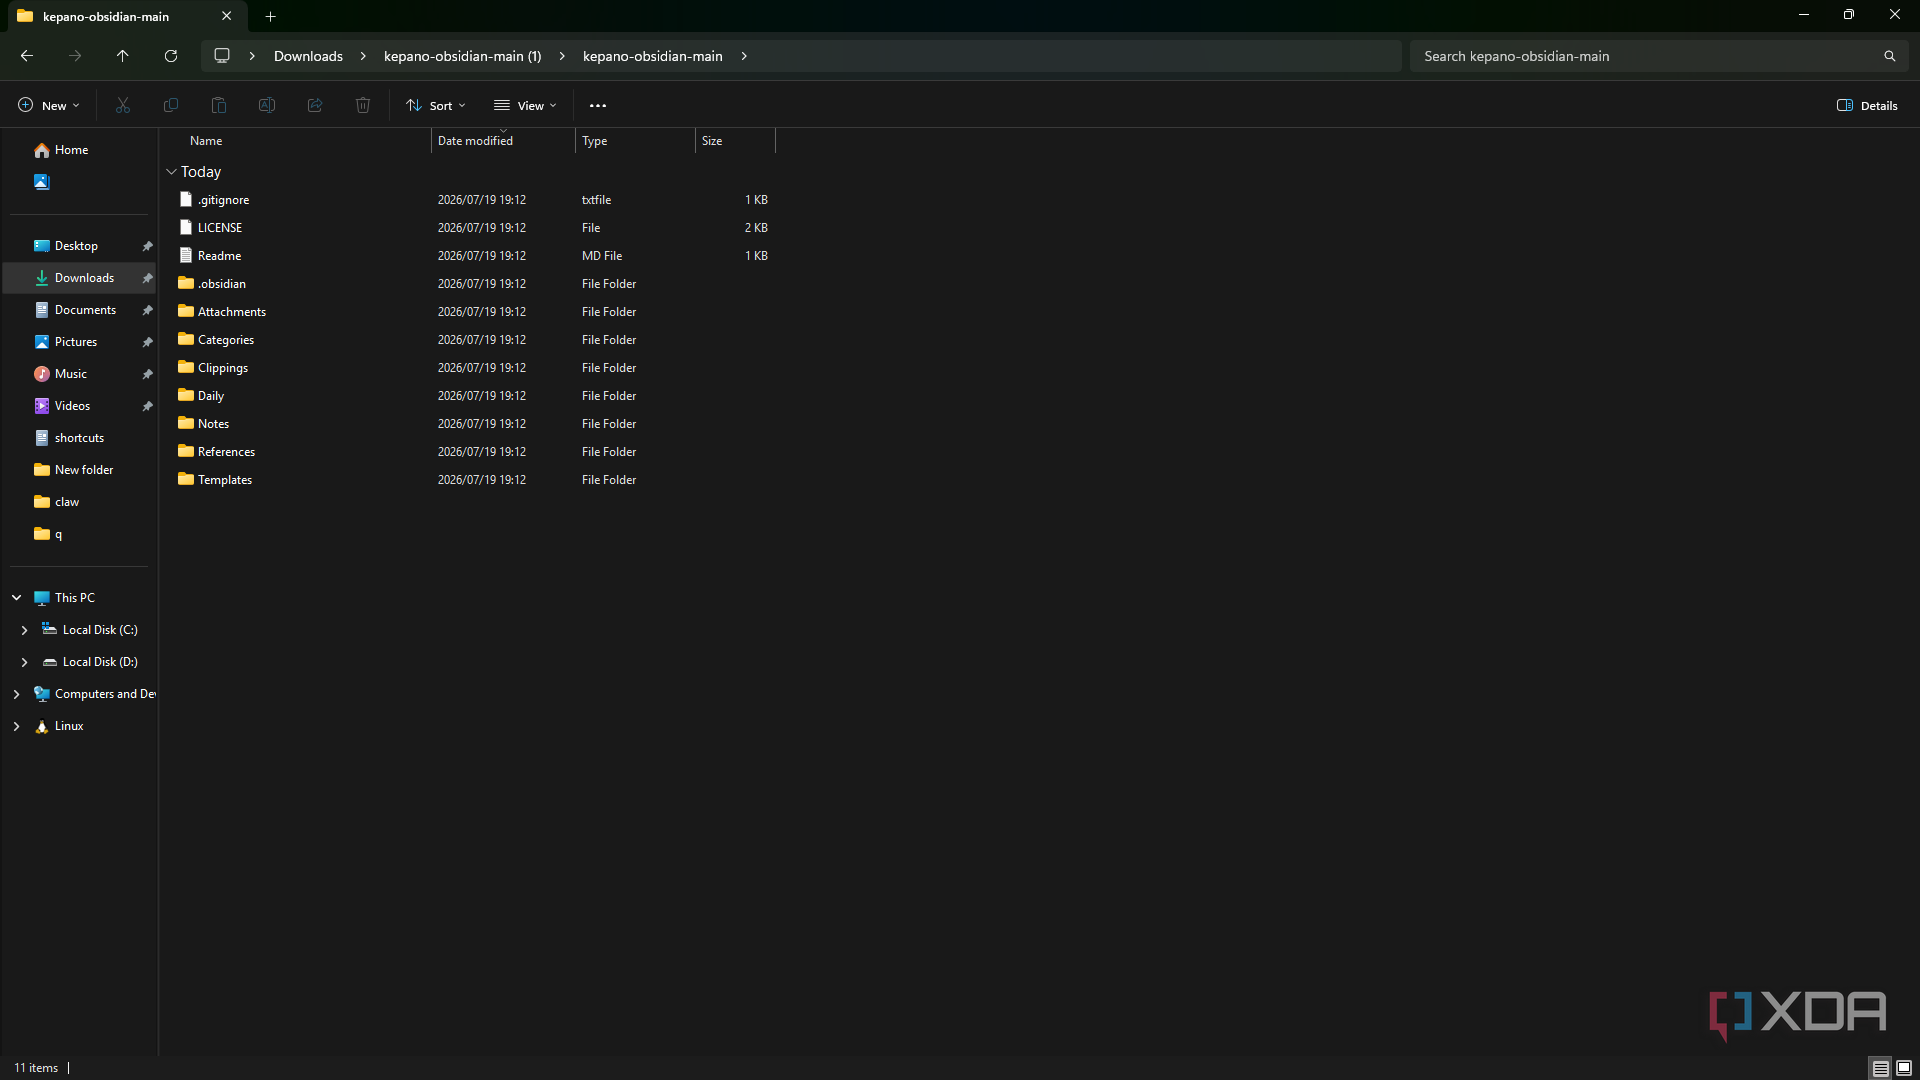Open Downloads in the navigation pane

coord(78,278)
